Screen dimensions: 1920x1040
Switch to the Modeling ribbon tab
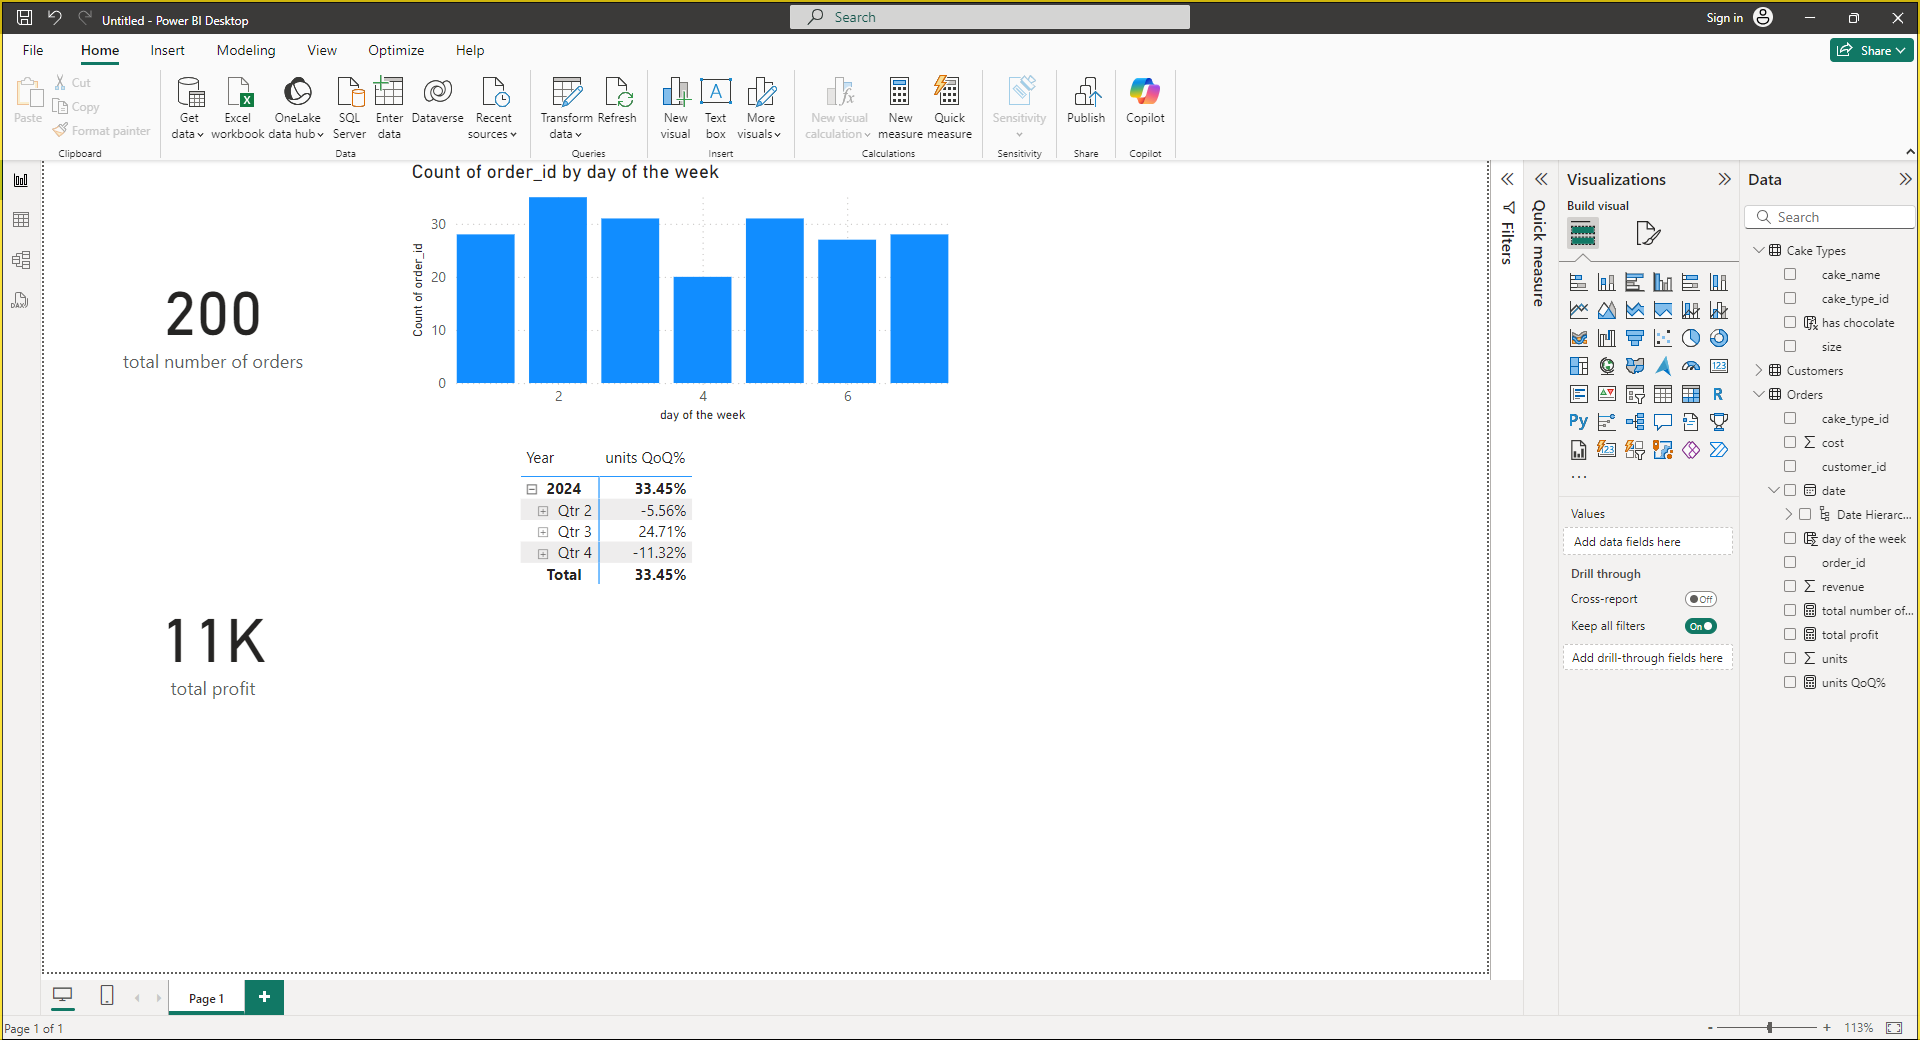246,50
